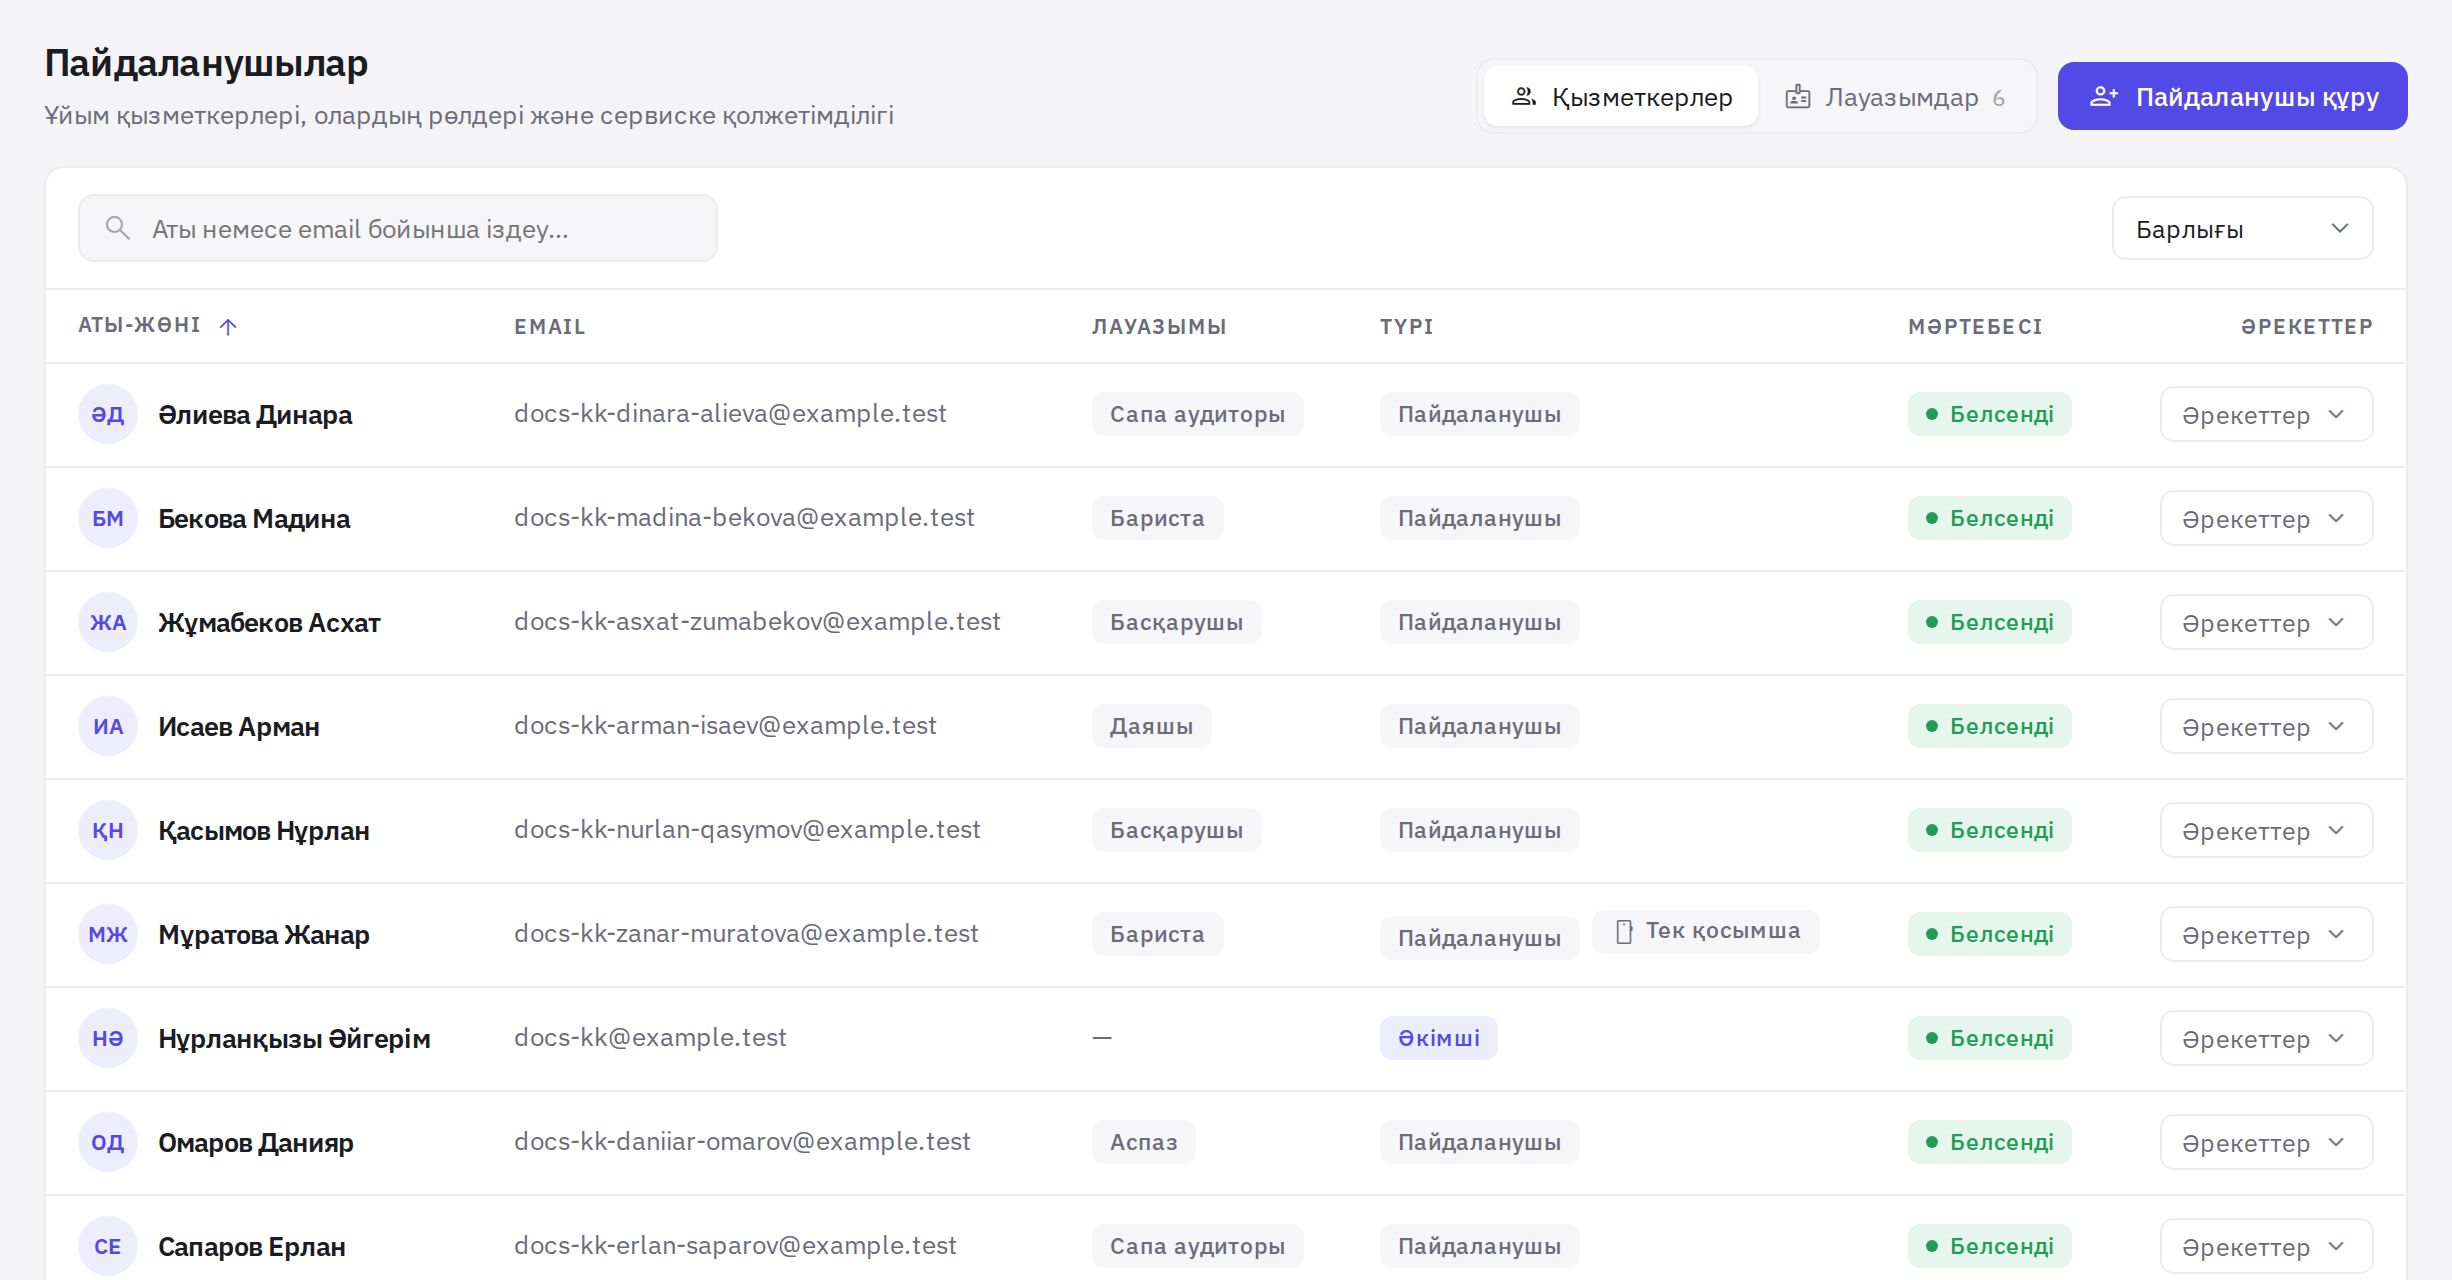Image resolution: width=2452 pixels, height=1280 pixels.
Task: Click the Пайдаланушы құру button
Action: coord(2232,96)
